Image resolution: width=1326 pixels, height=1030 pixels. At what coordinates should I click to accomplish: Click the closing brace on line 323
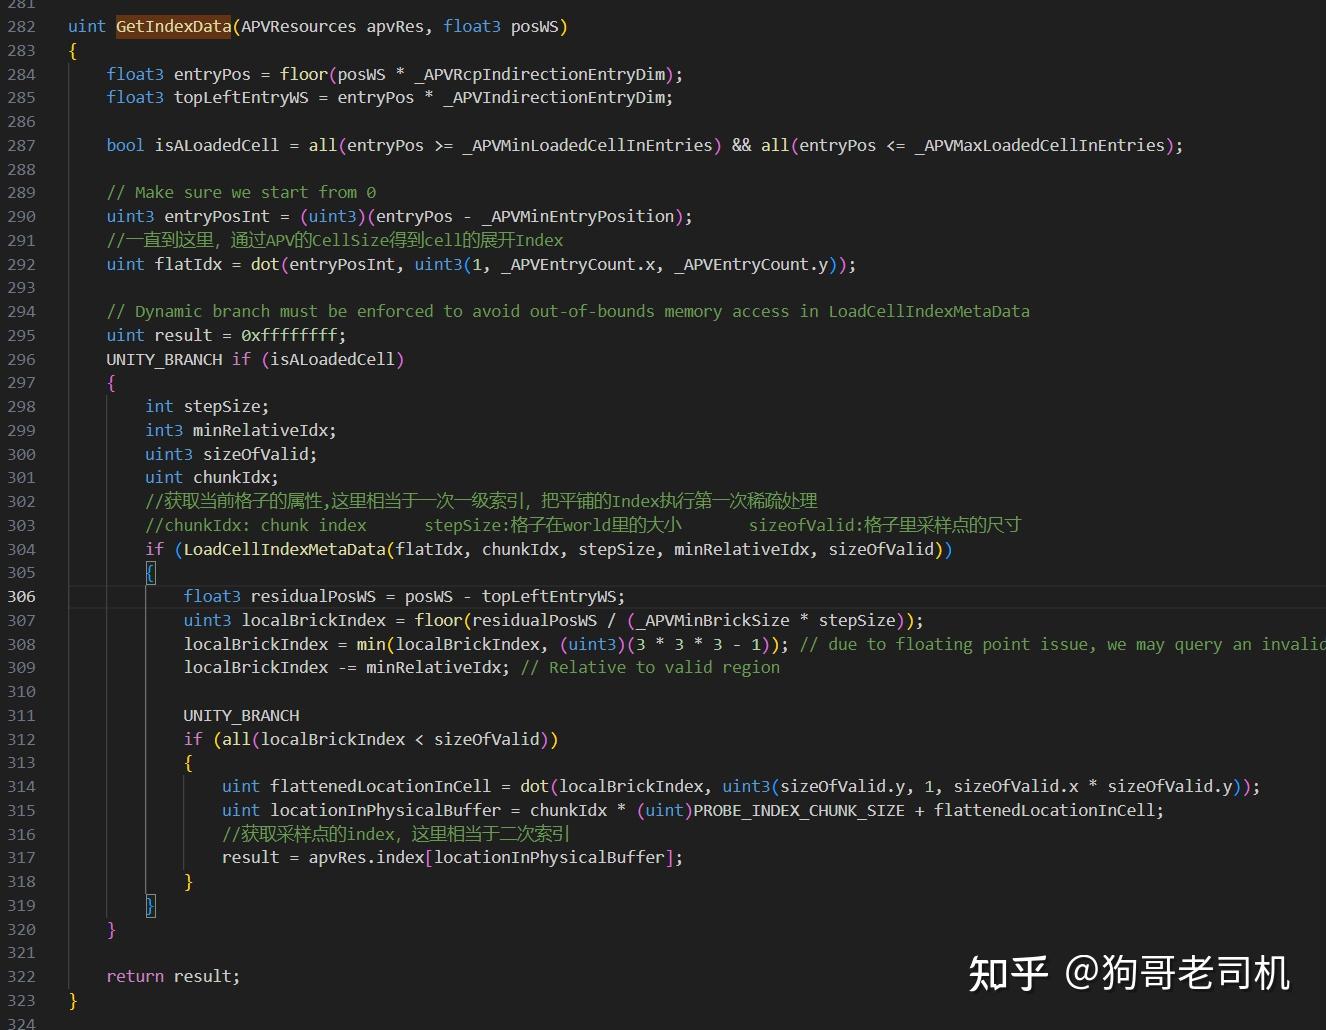click(x=73, y=1000)
